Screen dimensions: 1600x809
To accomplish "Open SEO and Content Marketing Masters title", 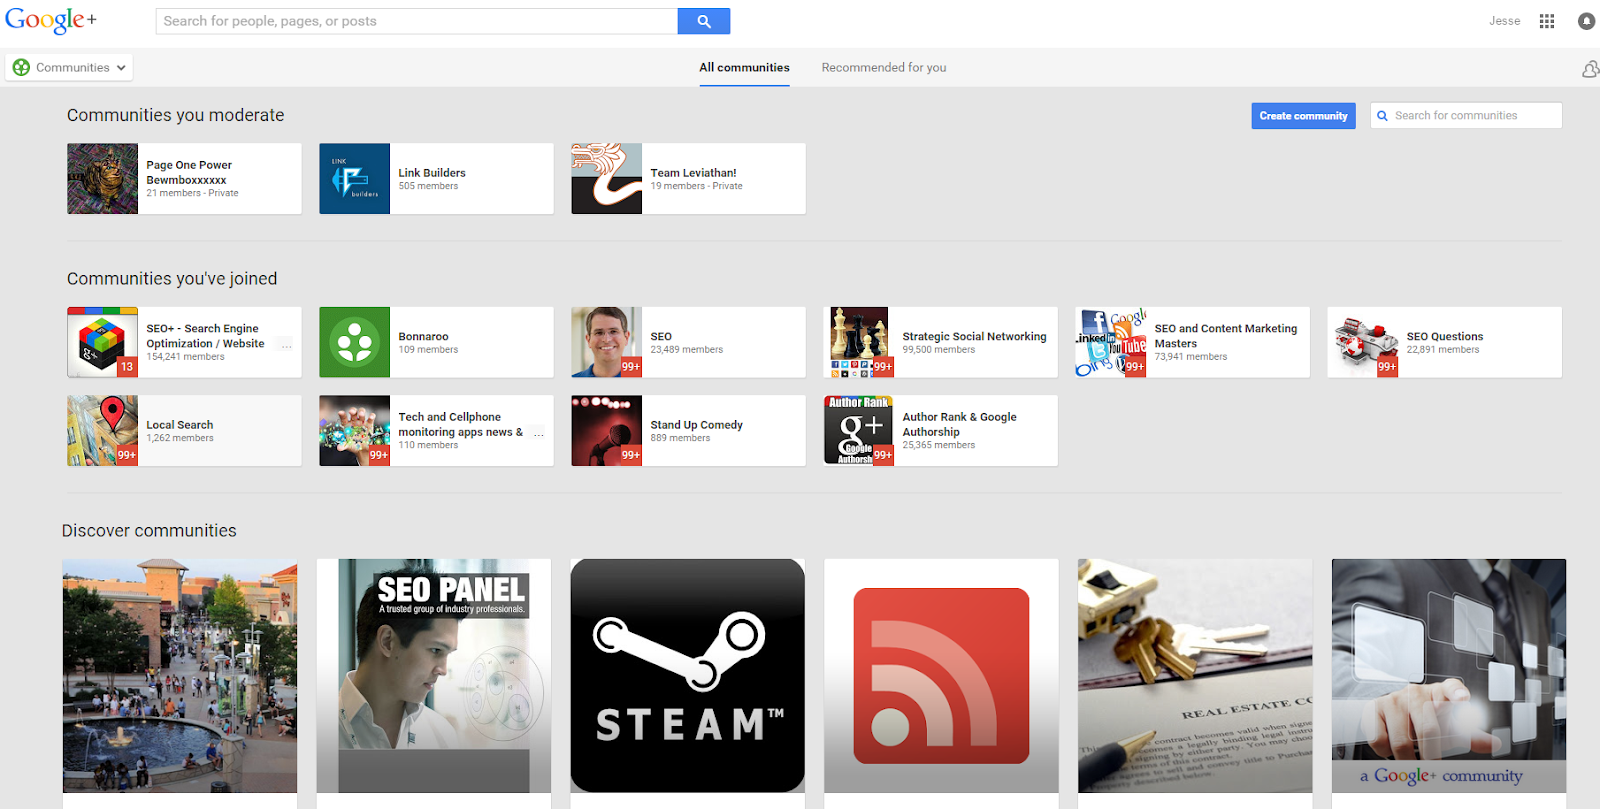I will coord(1225,335).
